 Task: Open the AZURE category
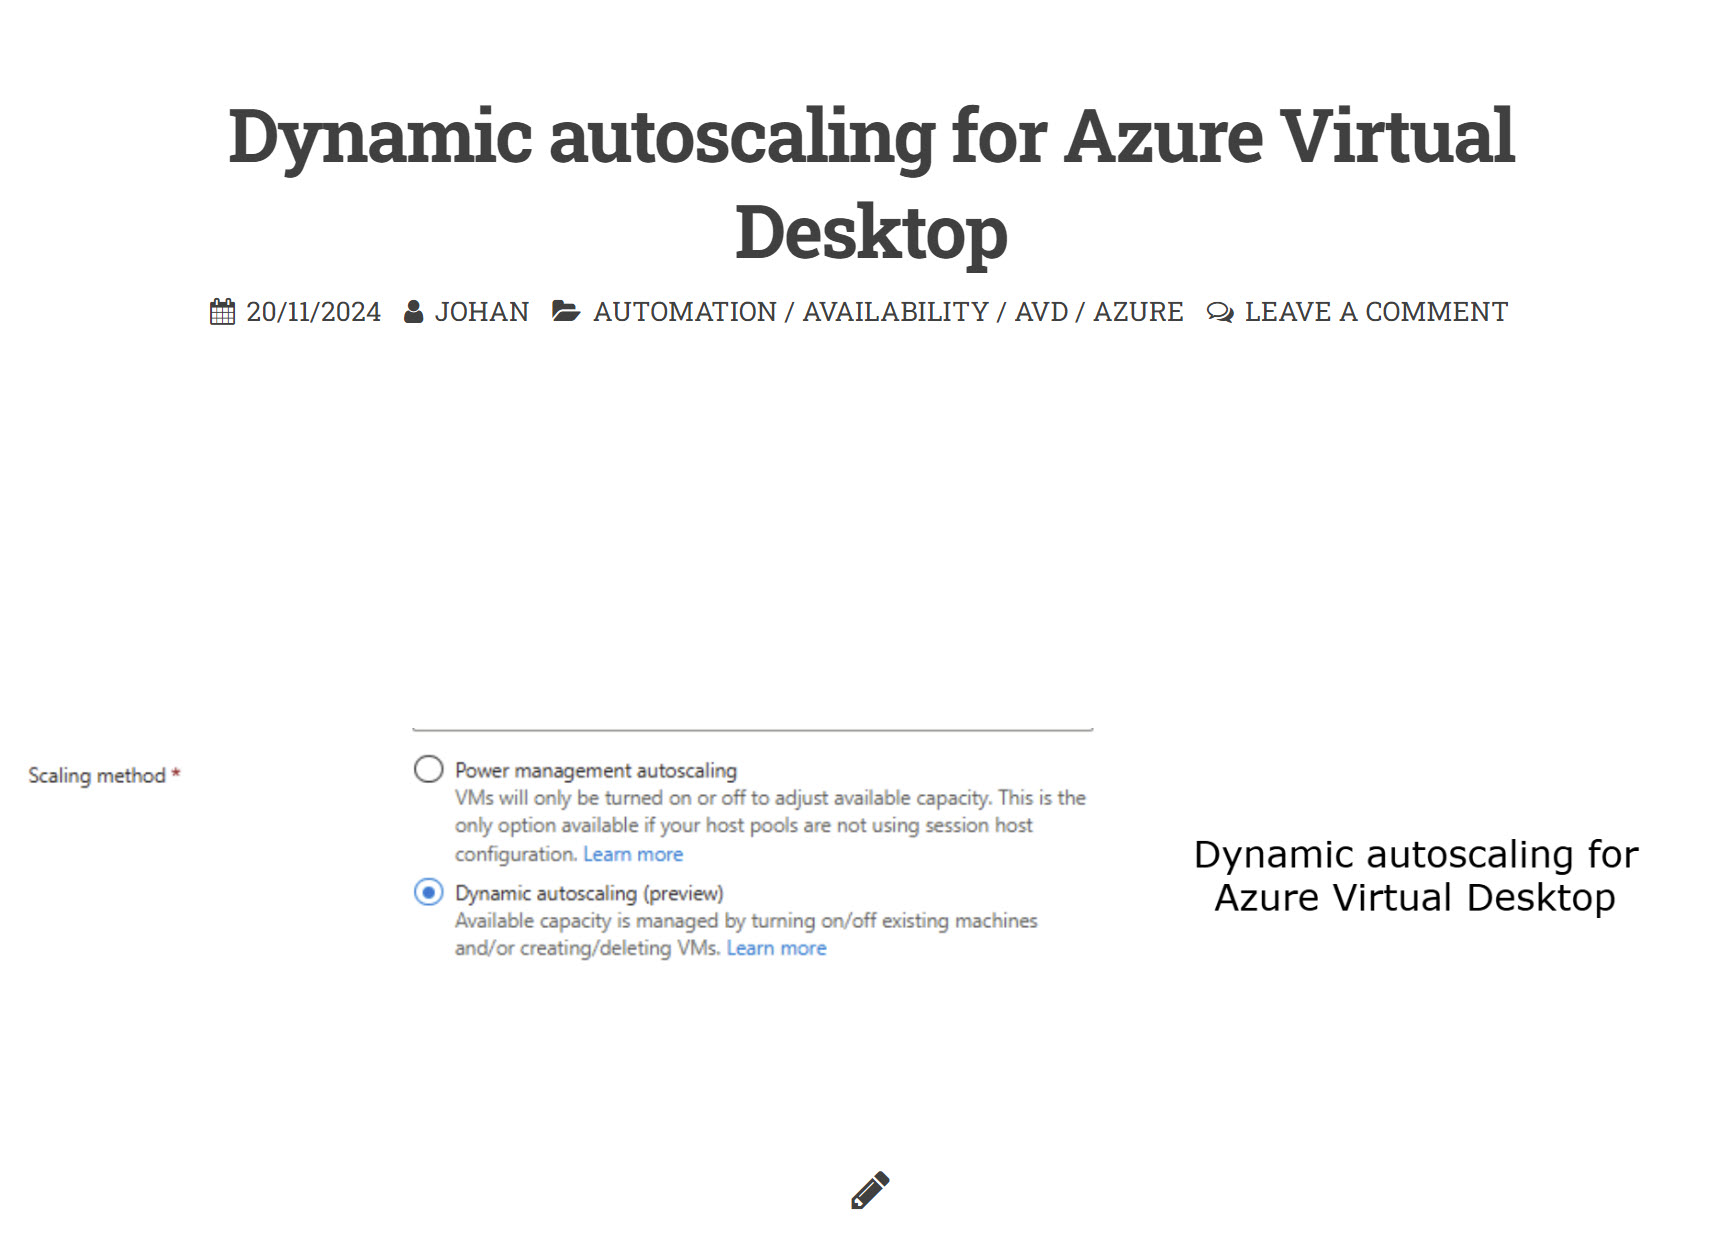[1138, 312]
